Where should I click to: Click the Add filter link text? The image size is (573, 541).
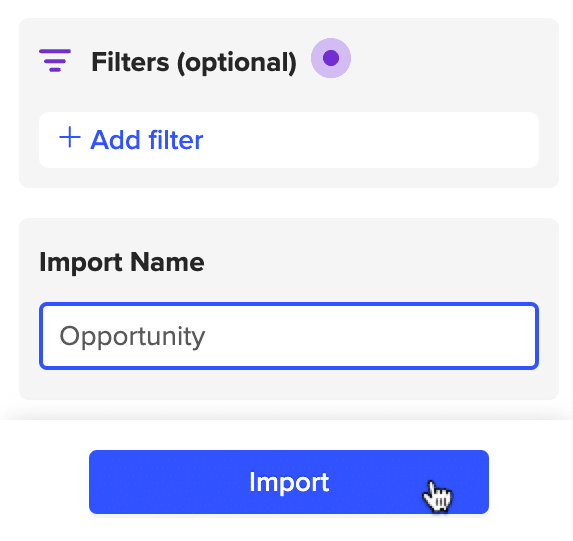coord(147,140)
